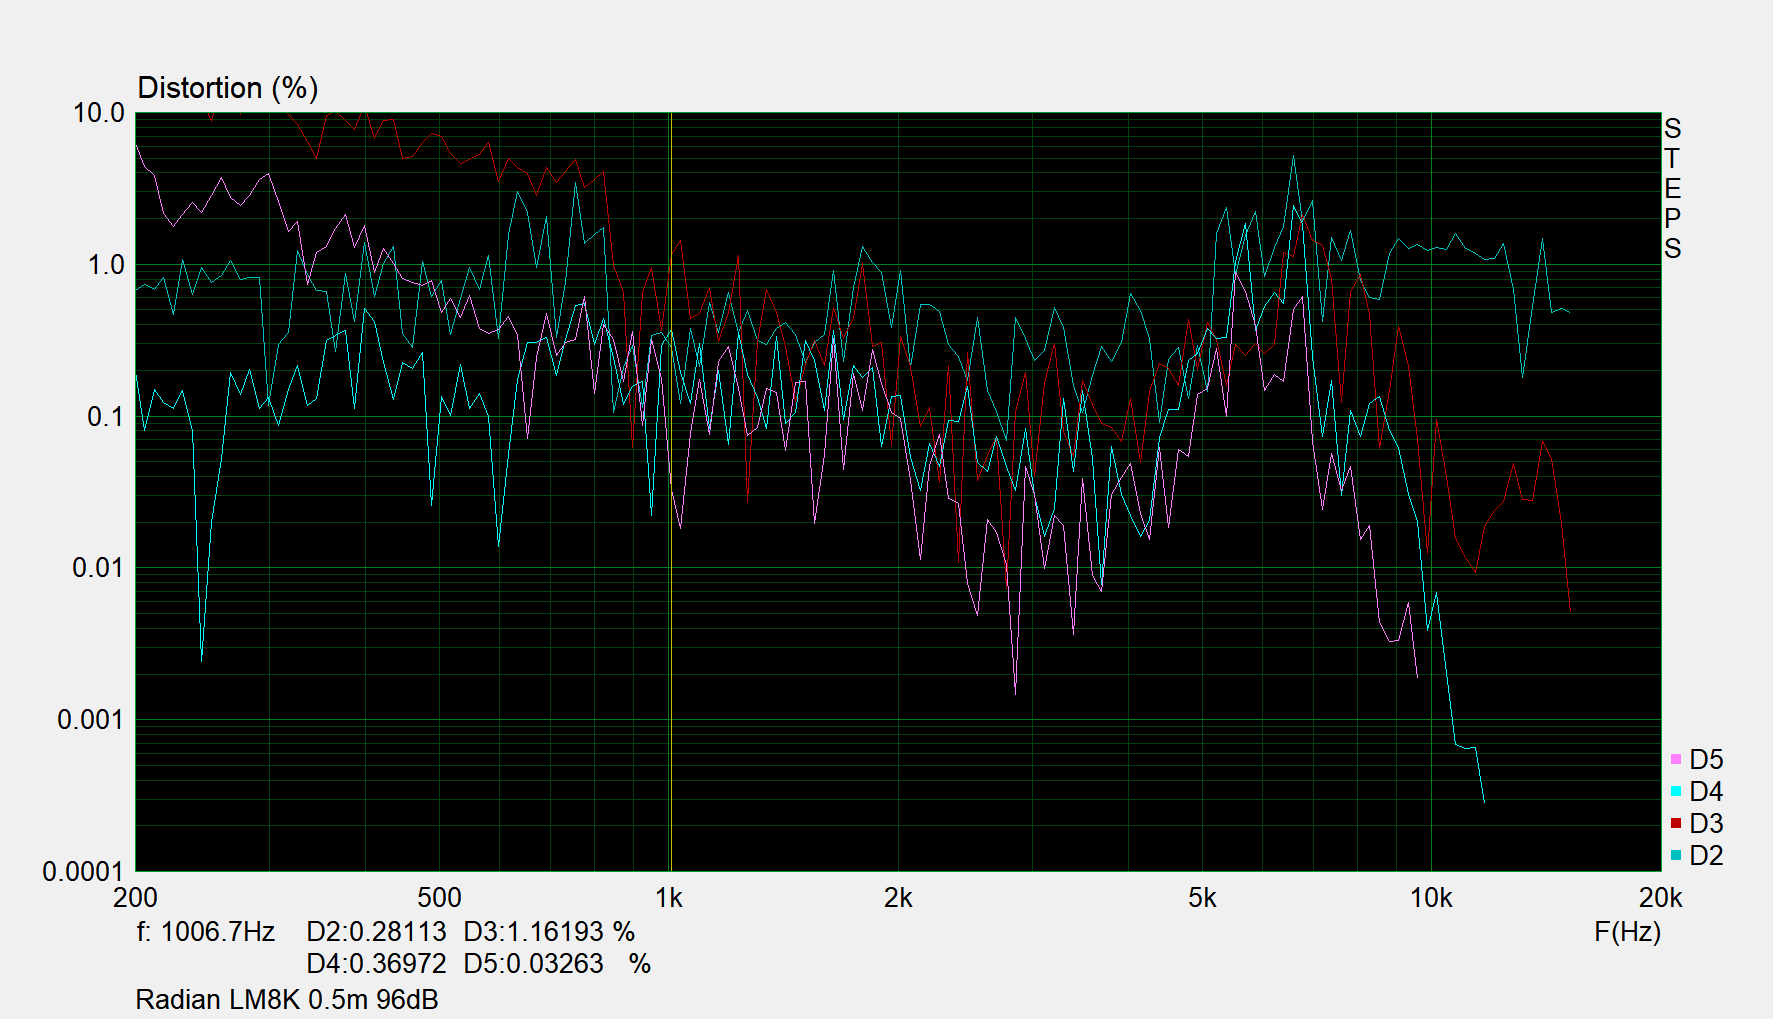Click the 10k frequency axis label
The image size is (1773, 1019).
click(x=1431, y=898)
